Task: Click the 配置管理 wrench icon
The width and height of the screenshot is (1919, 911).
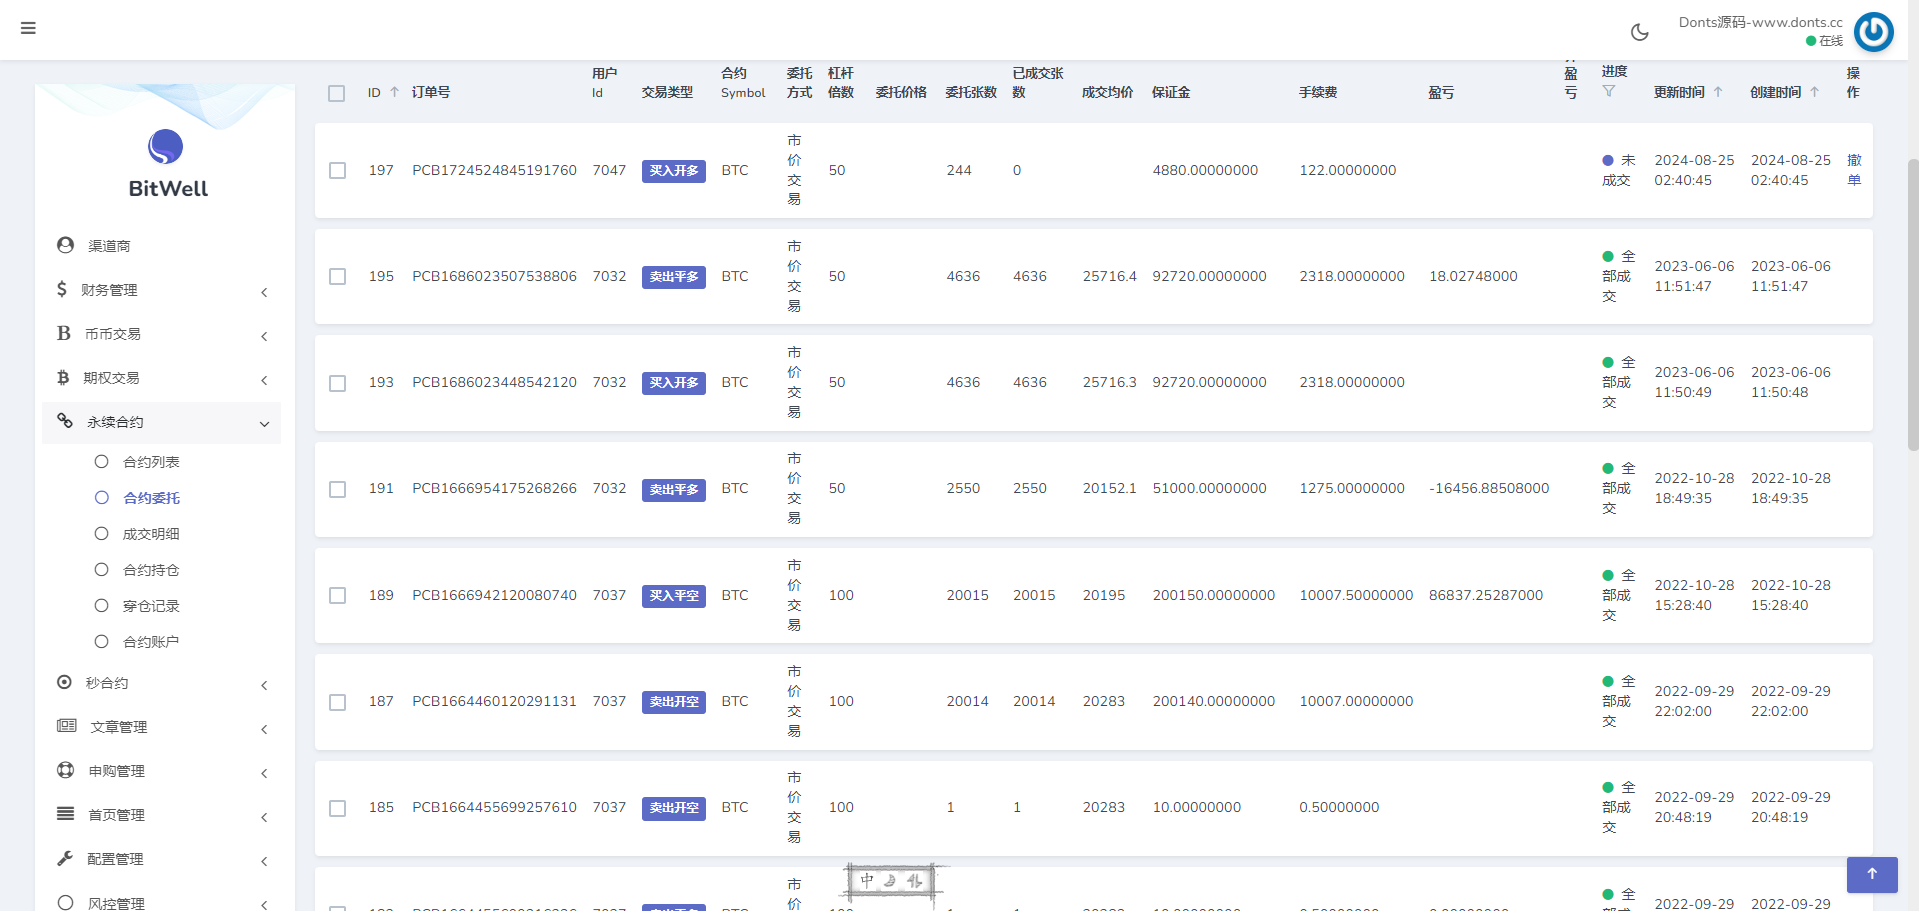Action: (x=65, y=858)
